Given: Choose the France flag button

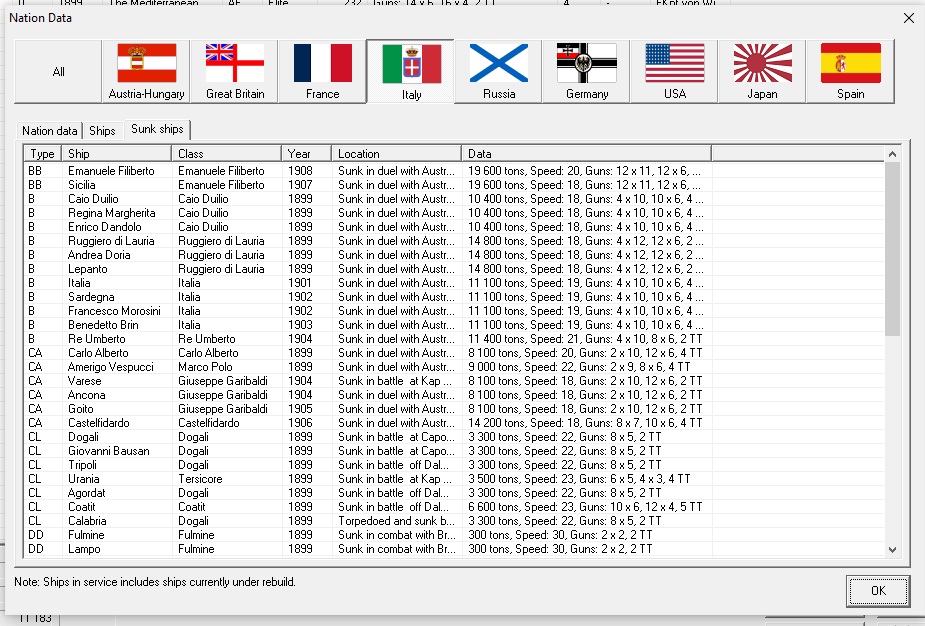Looking at the screenshot, I should [322, 71].
